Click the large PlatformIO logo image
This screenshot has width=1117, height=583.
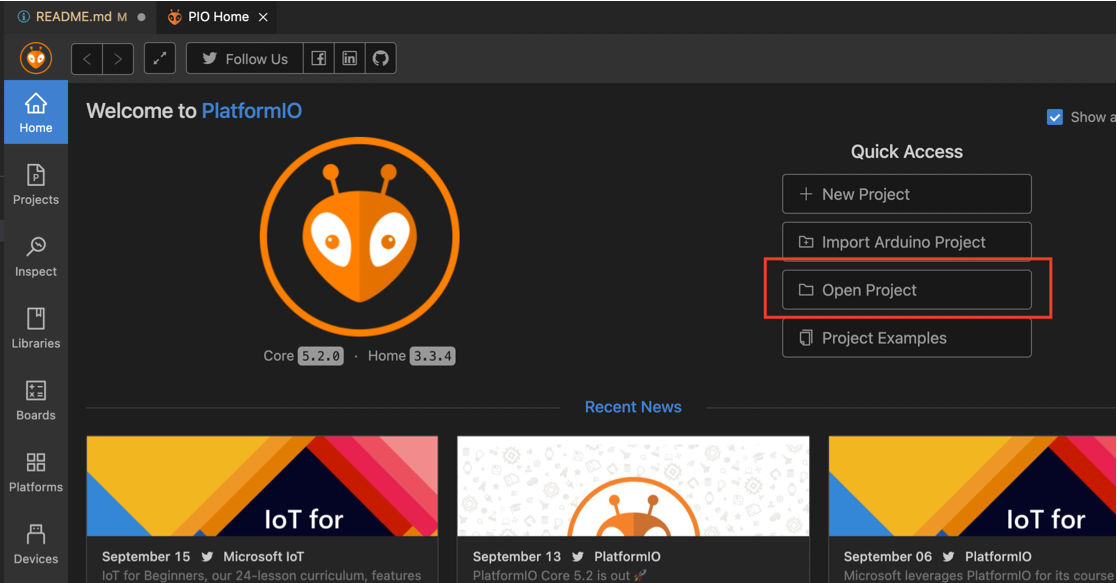click(x=360, y=237)
